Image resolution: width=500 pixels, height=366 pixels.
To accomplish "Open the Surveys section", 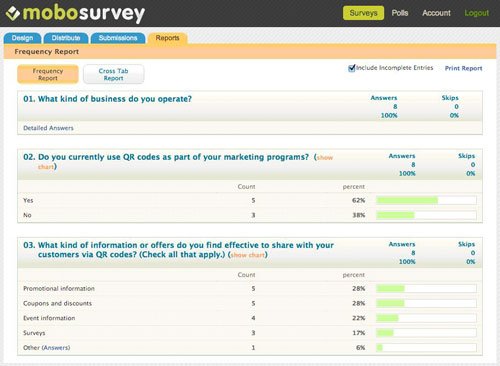I will click(x=363, y=13).
